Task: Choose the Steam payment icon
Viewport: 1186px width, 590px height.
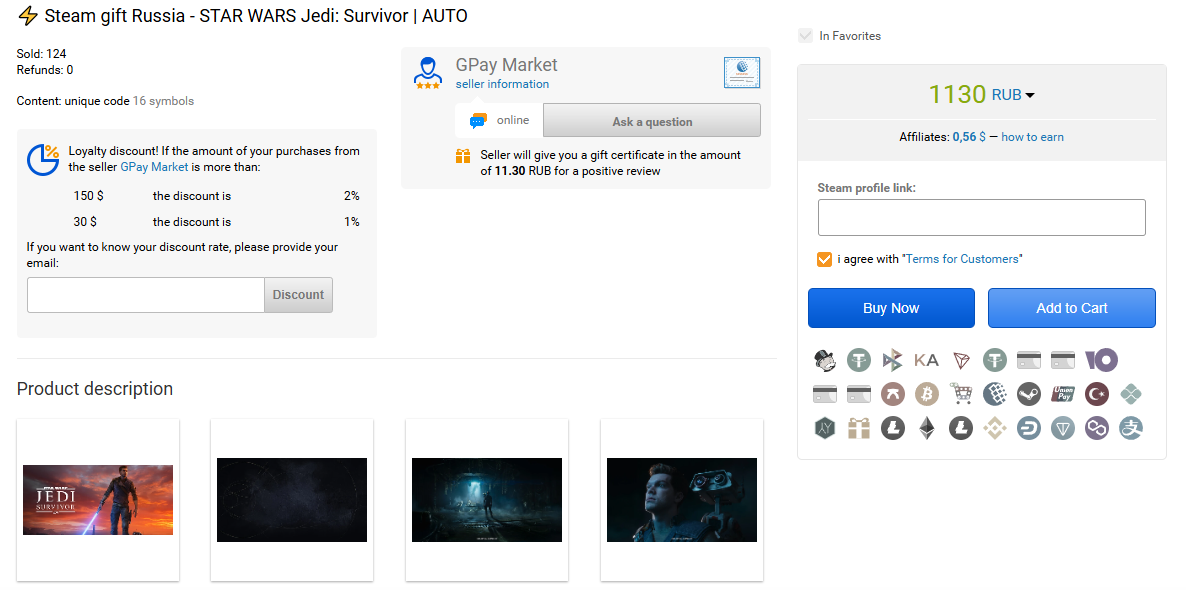Action: click(x=1029, y=394)
